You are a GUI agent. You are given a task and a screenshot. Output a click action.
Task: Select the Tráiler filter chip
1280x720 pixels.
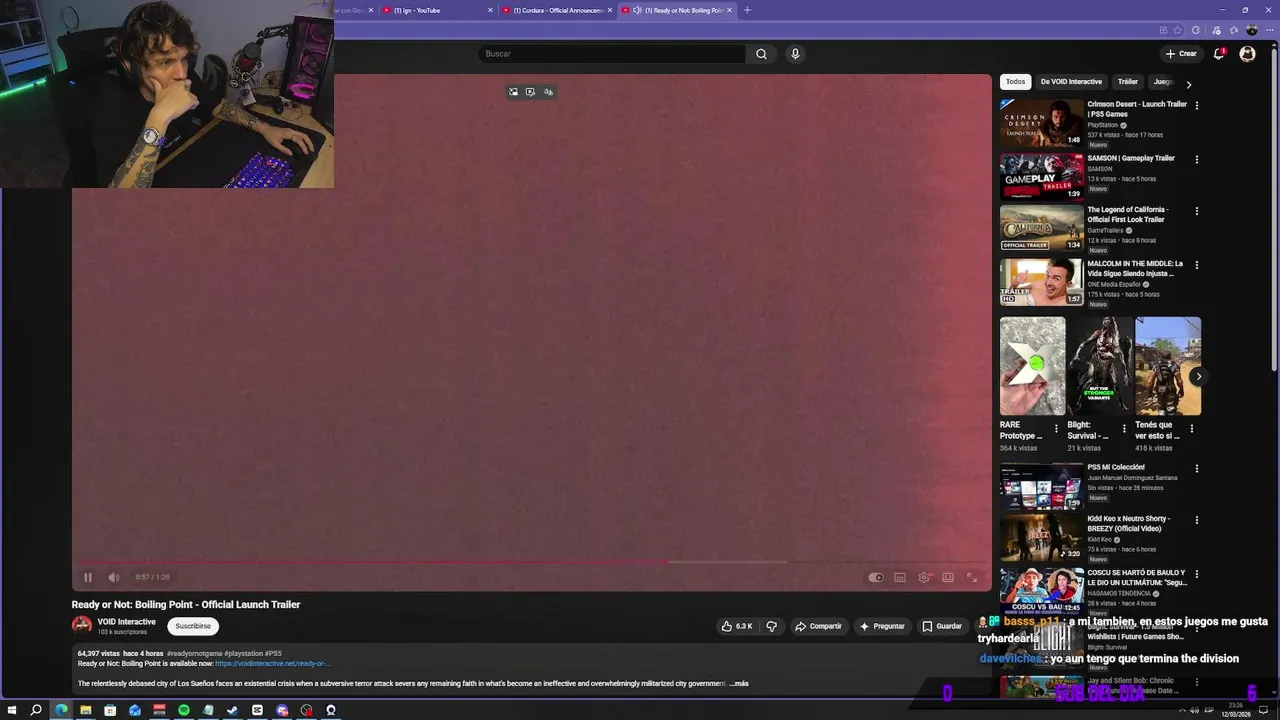(1128, 82)
